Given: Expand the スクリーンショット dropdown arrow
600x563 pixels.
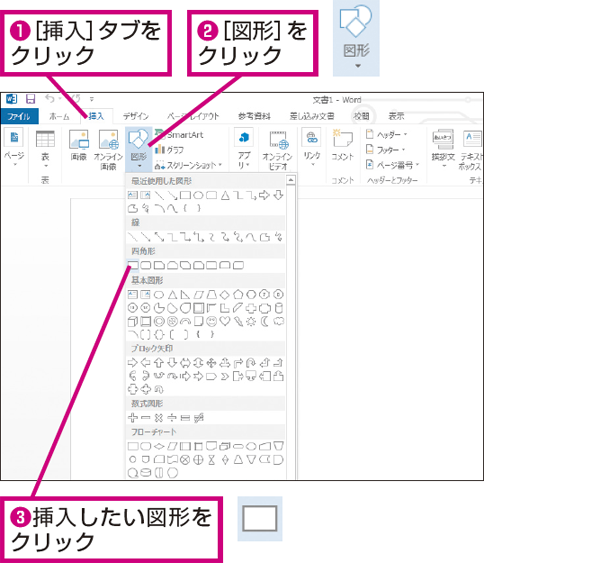Looking at the screenshot, I should 220,165.
